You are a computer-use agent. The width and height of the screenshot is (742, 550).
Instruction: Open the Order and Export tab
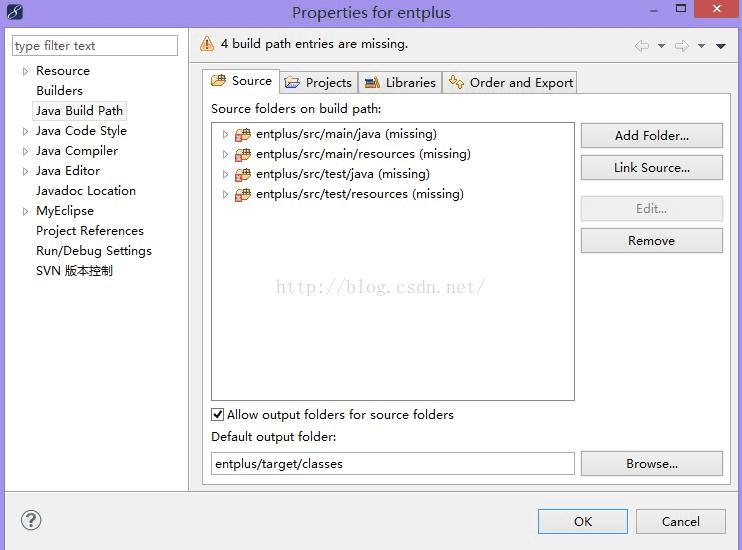point(512,82)
